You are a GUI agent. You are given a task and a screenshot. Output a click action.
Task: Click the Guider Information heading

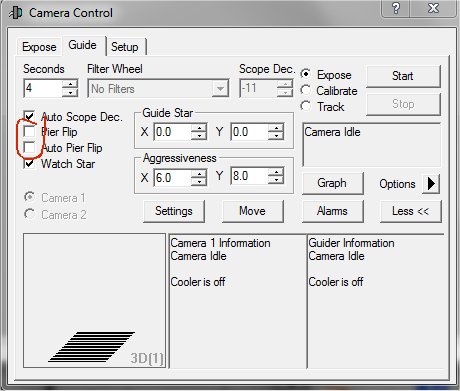[351, 243]
